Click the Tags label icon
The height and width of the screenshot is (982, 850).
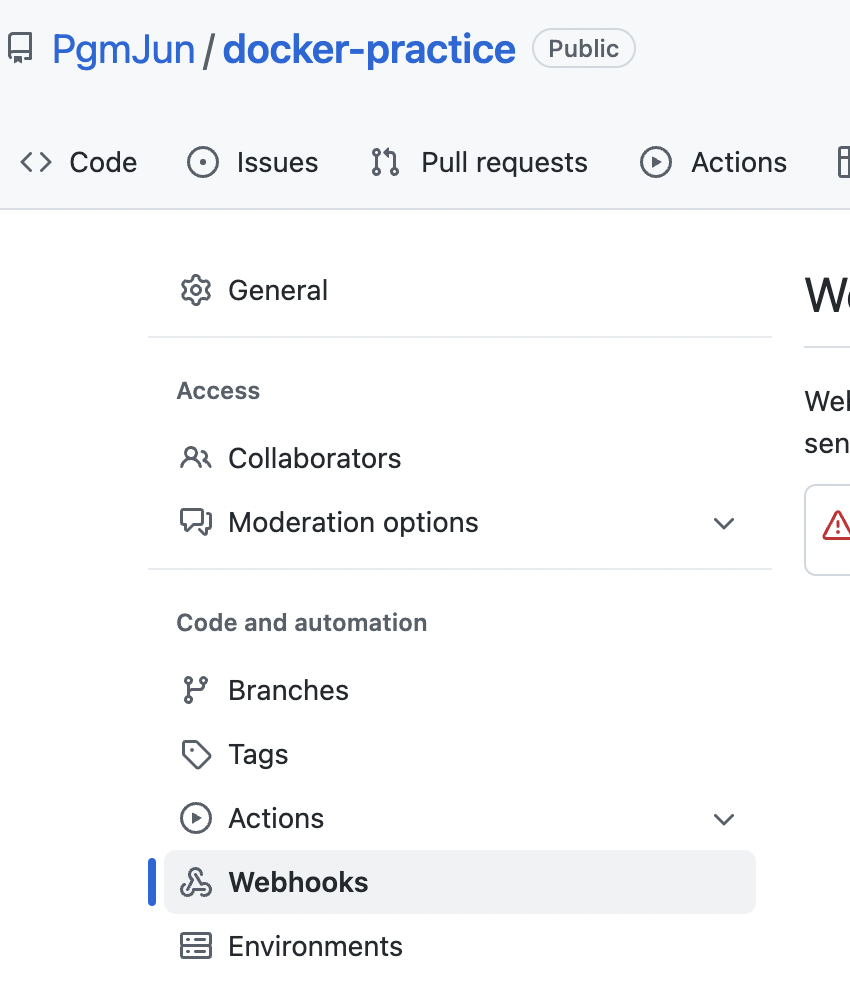(x=196, y=754)
